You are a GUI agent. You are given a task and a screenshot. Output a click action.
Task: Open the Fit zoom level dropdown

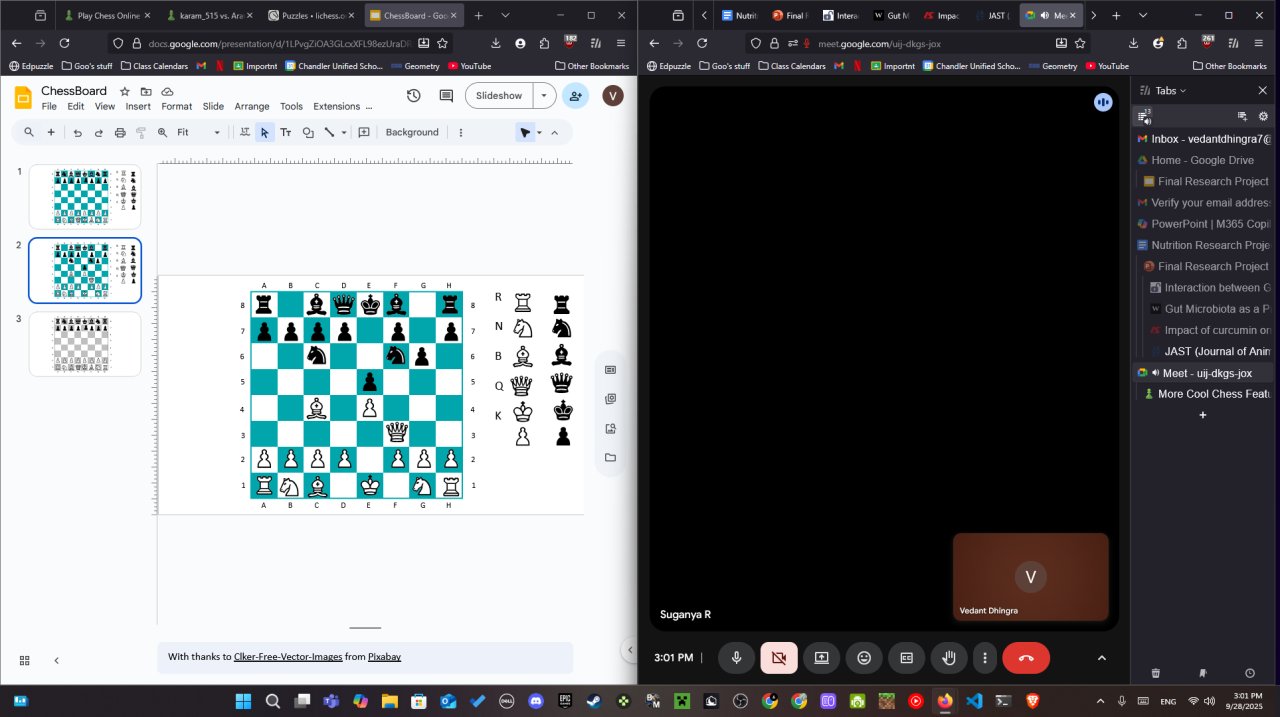[198, 132]
